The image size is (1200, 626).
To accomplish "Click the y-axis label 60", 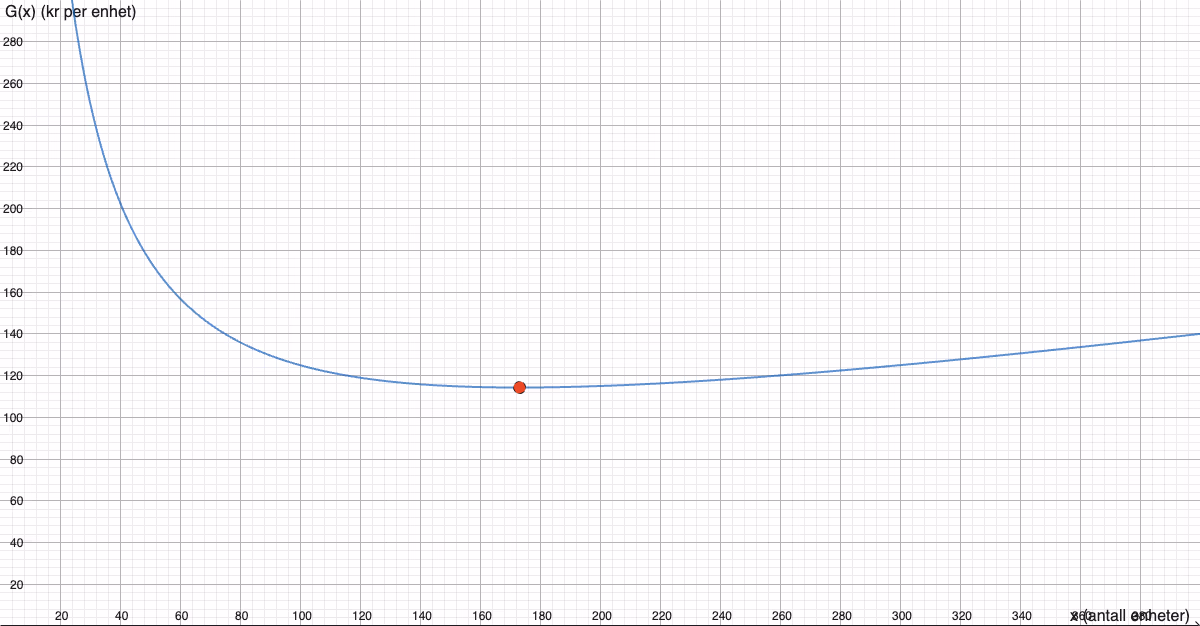I will (x=16, y=501).
